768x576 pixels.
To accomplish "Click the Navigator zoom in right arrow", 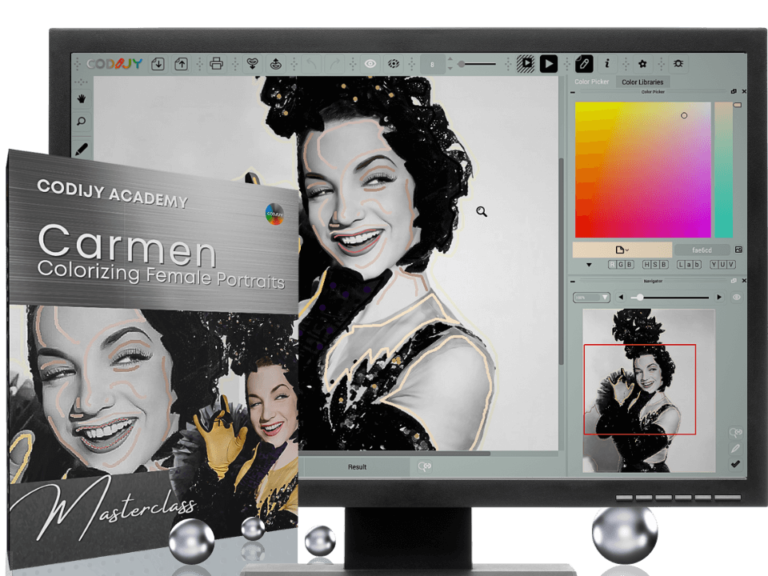I will tap(719, 297).
